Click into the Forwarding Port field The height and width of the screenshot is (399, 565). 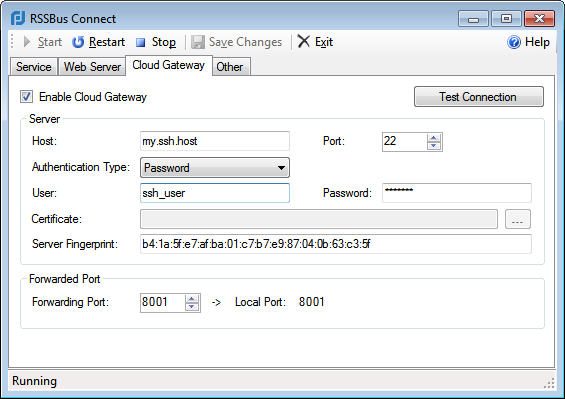click(163, 303)
